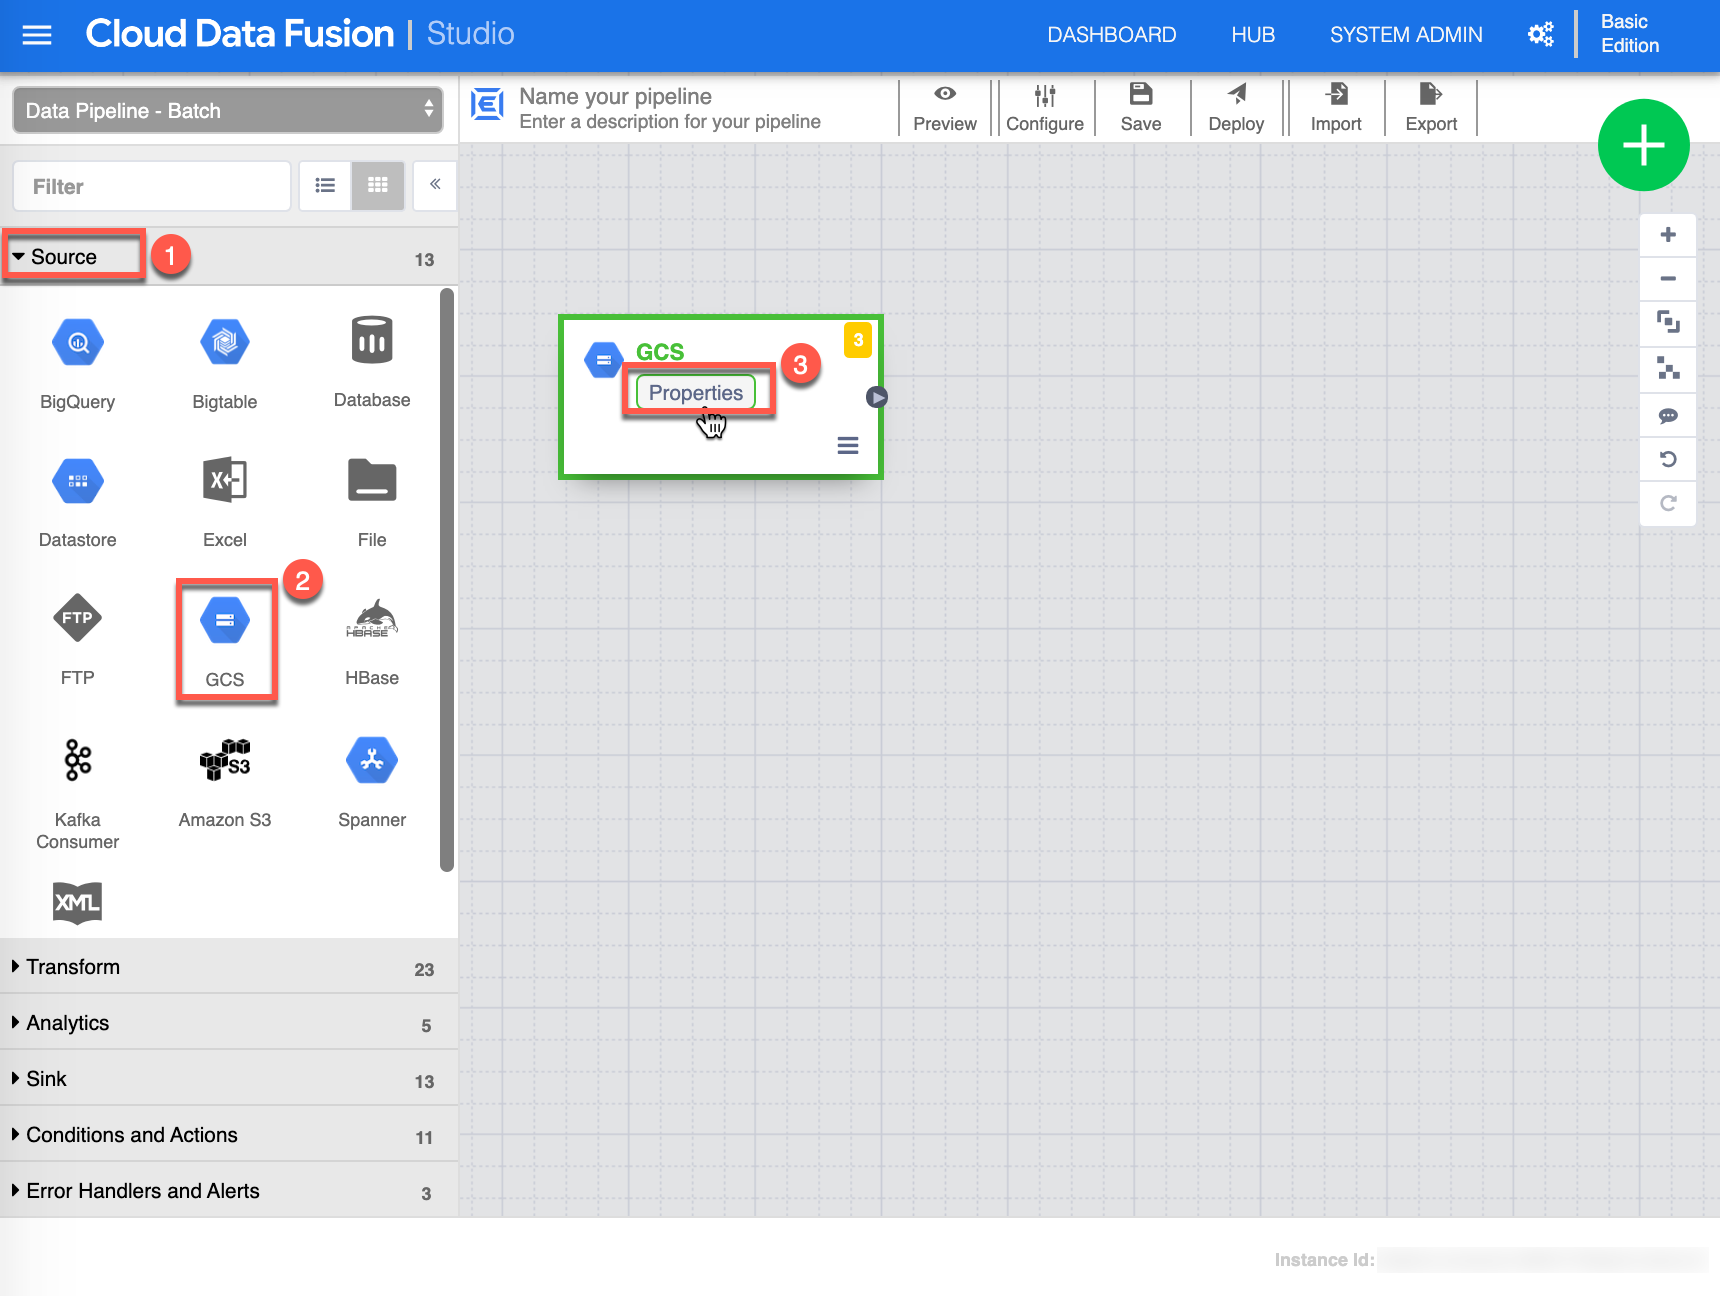Collapse the plugin sidebar panel
Viewport: 1720px width, 1296px height.
435,185
